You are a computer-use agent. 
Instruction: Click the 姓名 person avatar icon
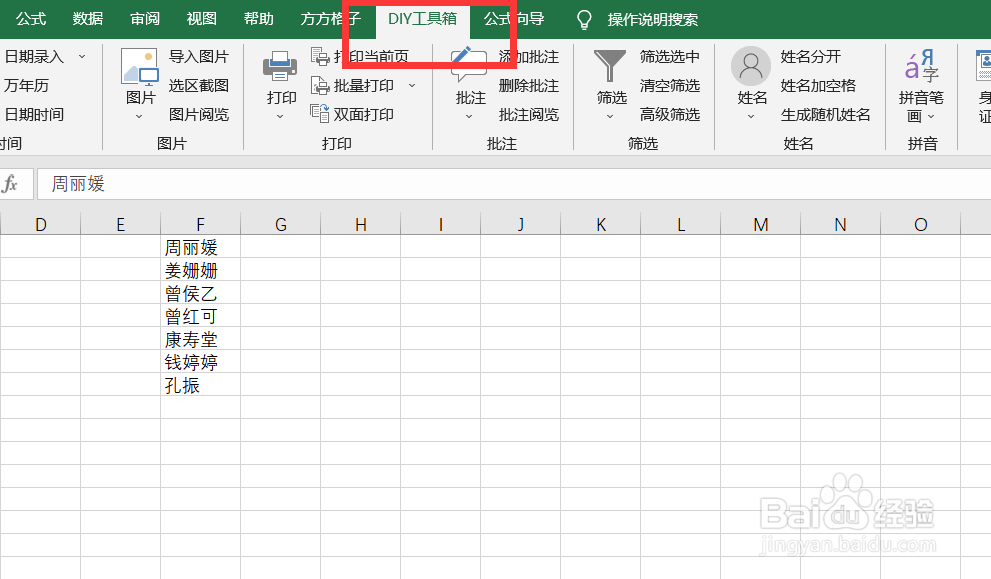pos(751,66)
